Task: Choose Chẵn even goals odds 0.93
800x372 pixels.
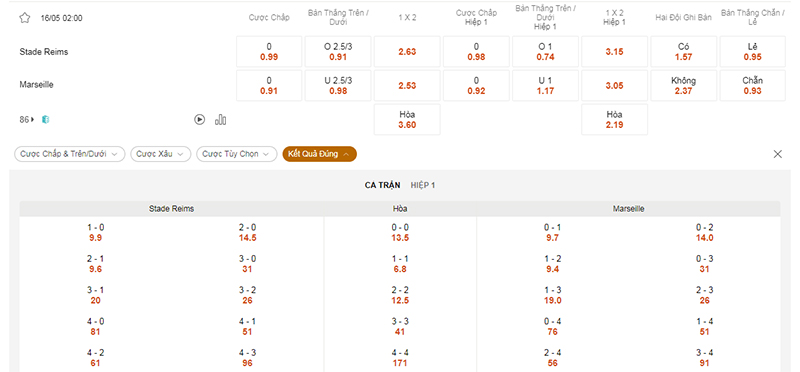Action: coord(753,85)
